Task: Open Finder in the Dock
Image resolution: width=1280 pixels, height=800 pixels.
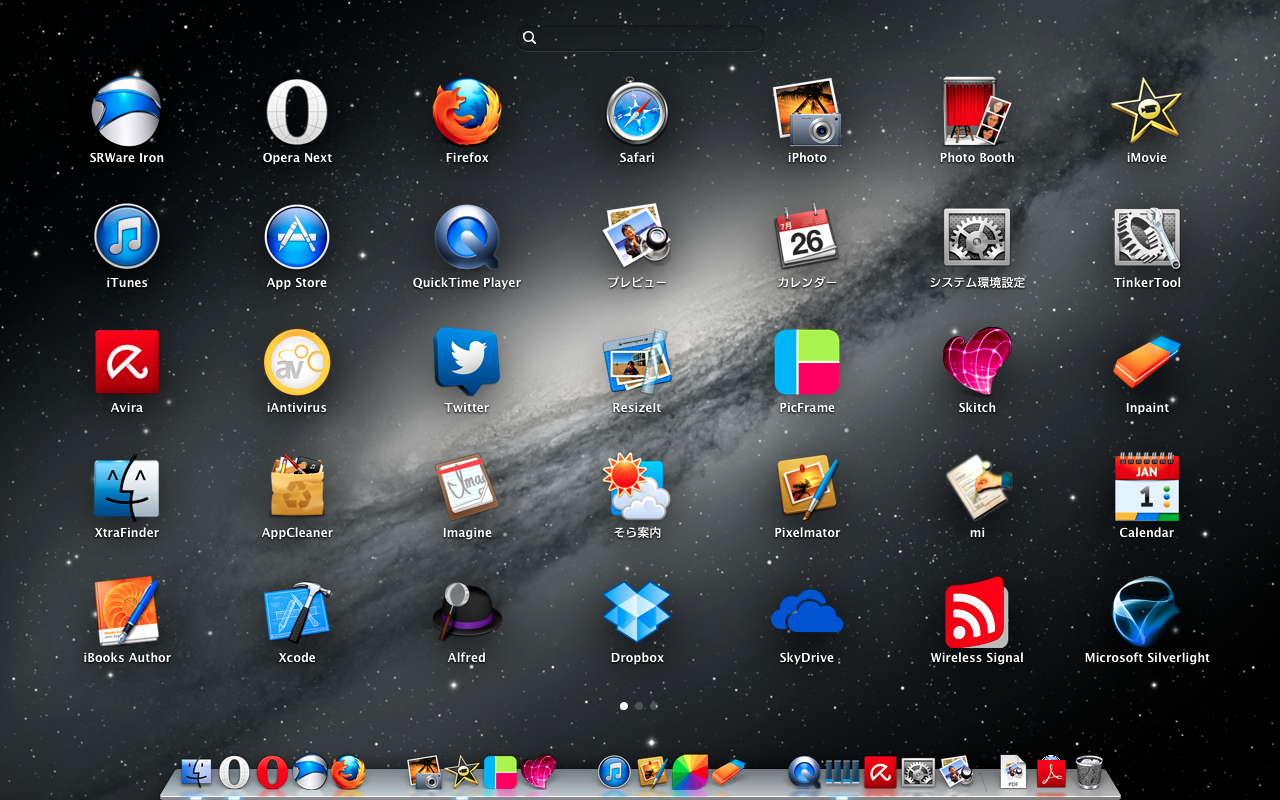Action: click(x=196, y=772)
